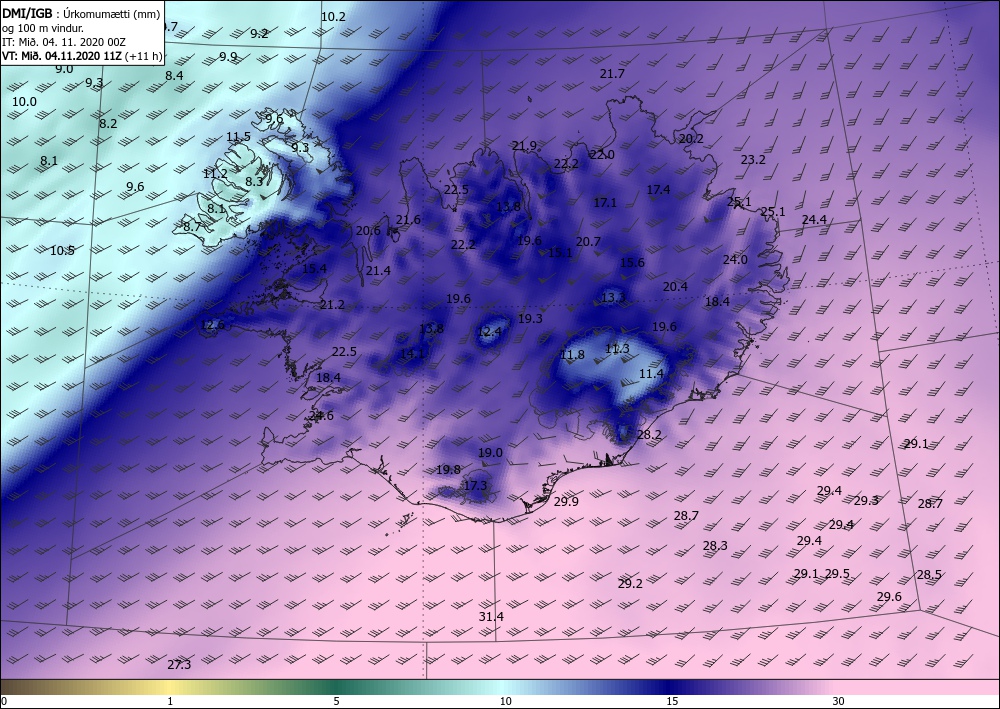Click the color scale label 5
Image resolution: width=1000 pixels, height=709 pixels.
coord(336,701)
